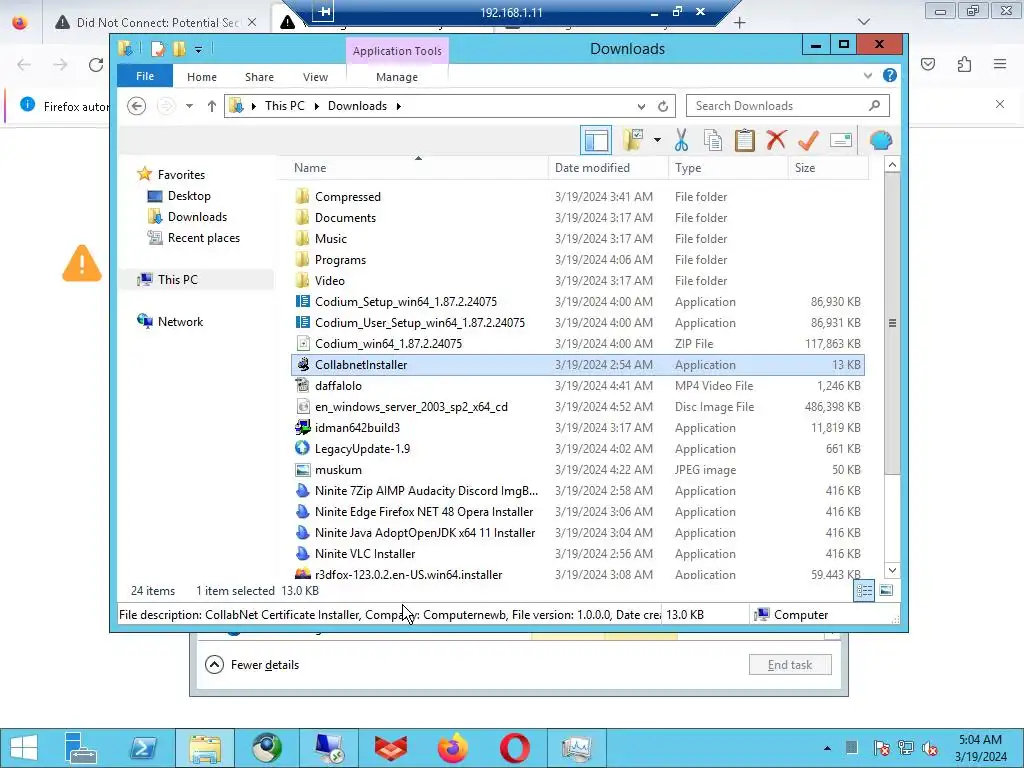This screenshot has width=1024, height=768.
Task: Open Firefox from the taskbar
Action: click(x=453, y=748)
